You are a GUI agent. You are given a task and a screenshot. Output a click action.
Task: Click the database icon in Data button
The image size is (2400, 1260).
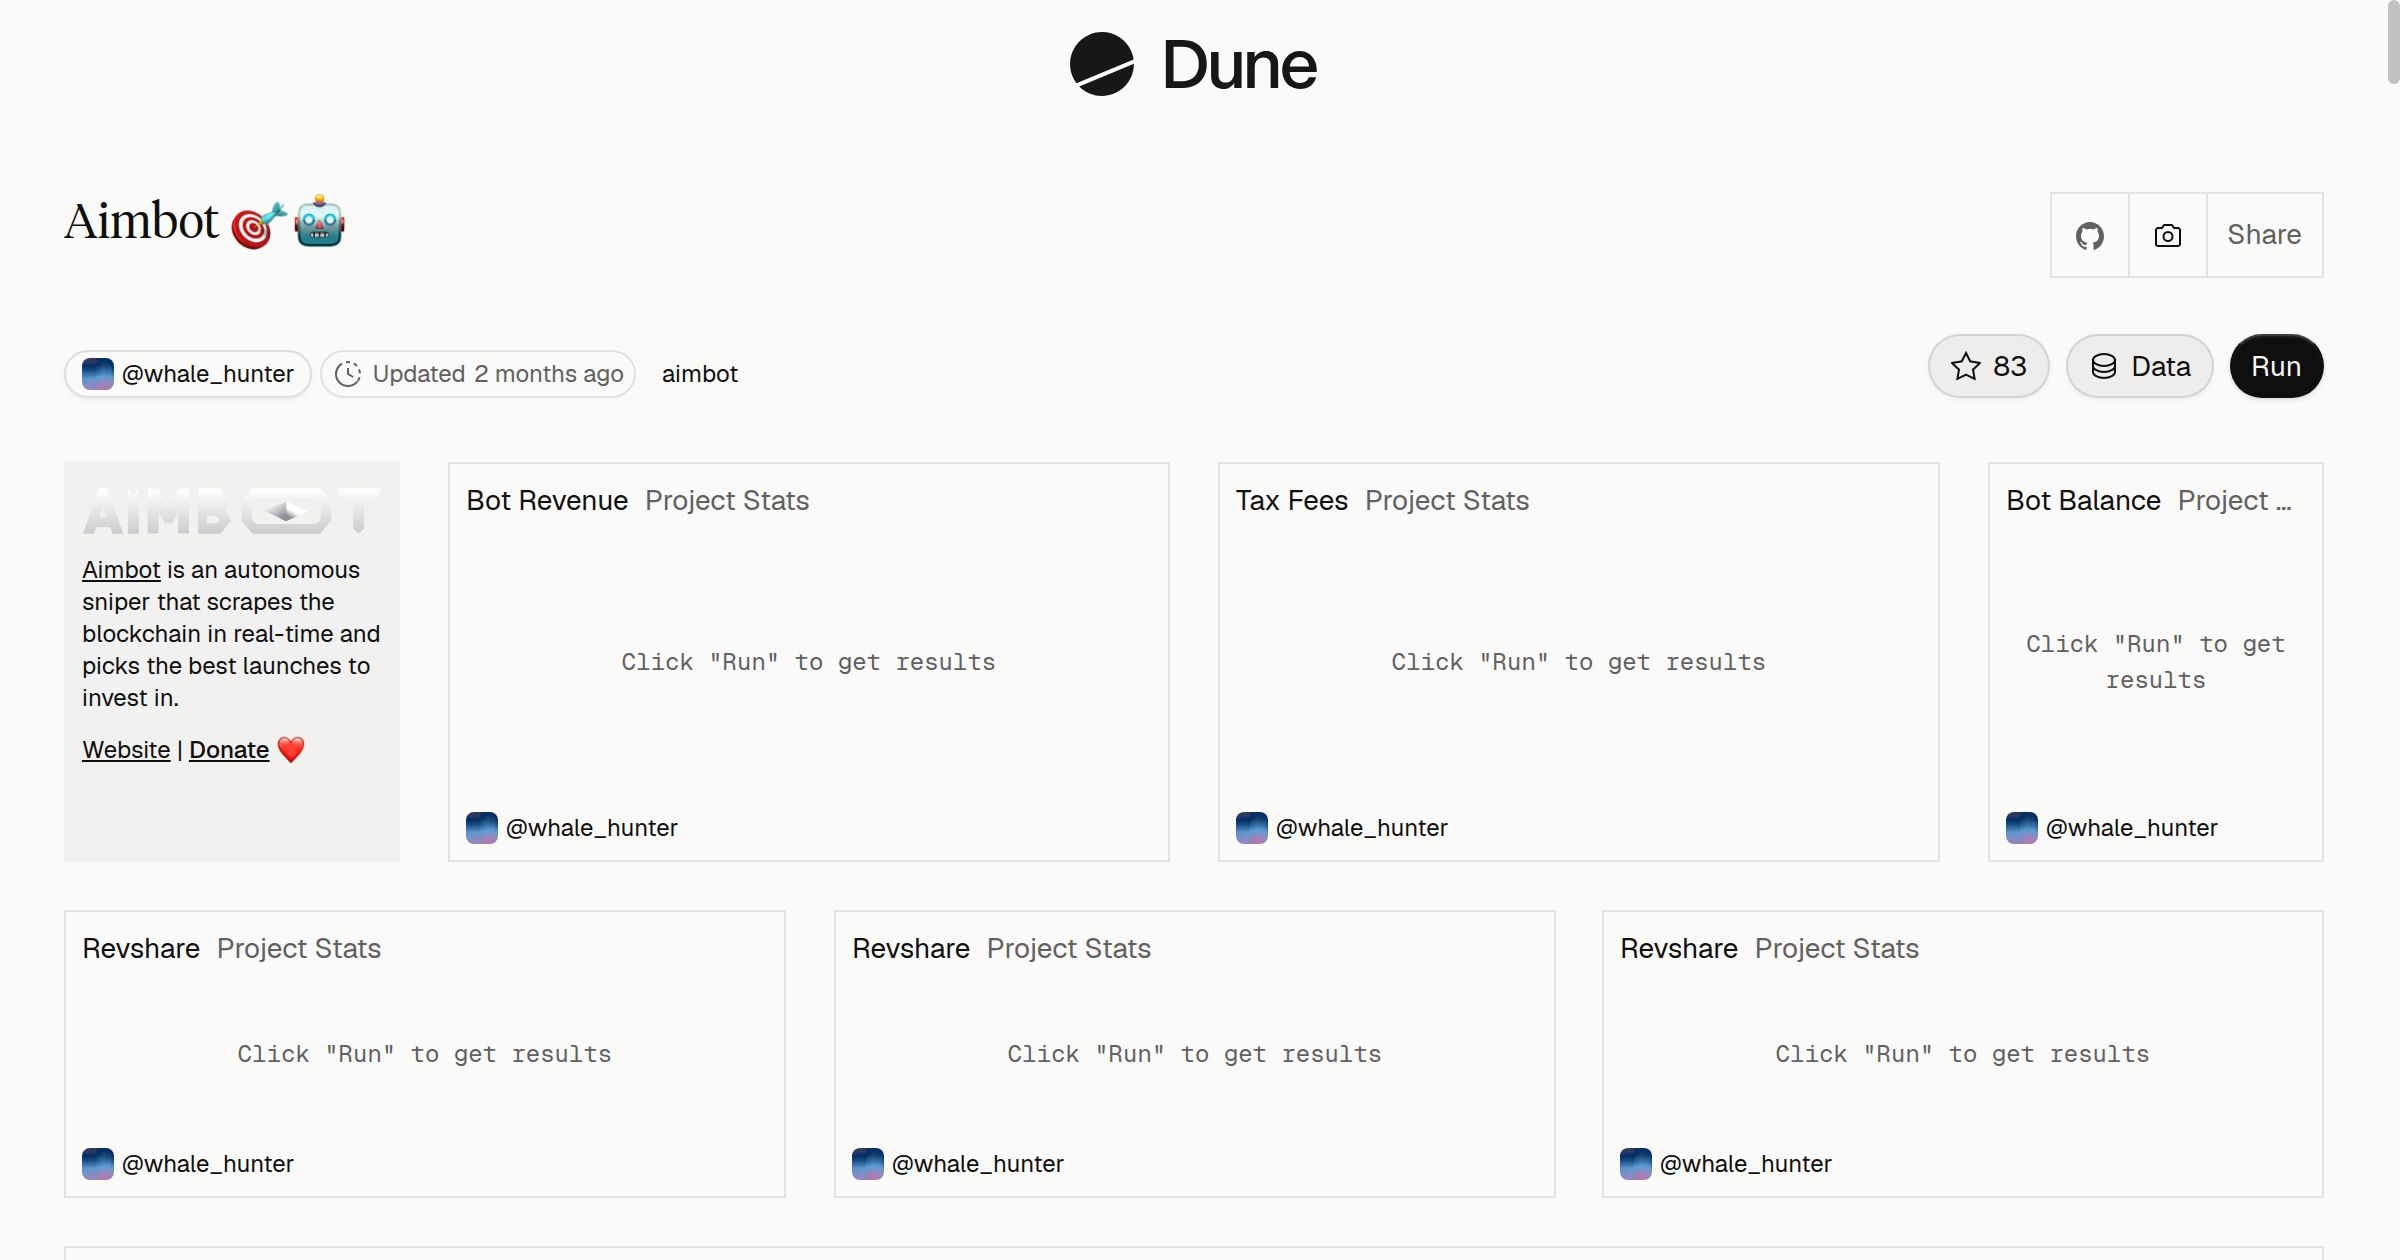pos(2104,366)
